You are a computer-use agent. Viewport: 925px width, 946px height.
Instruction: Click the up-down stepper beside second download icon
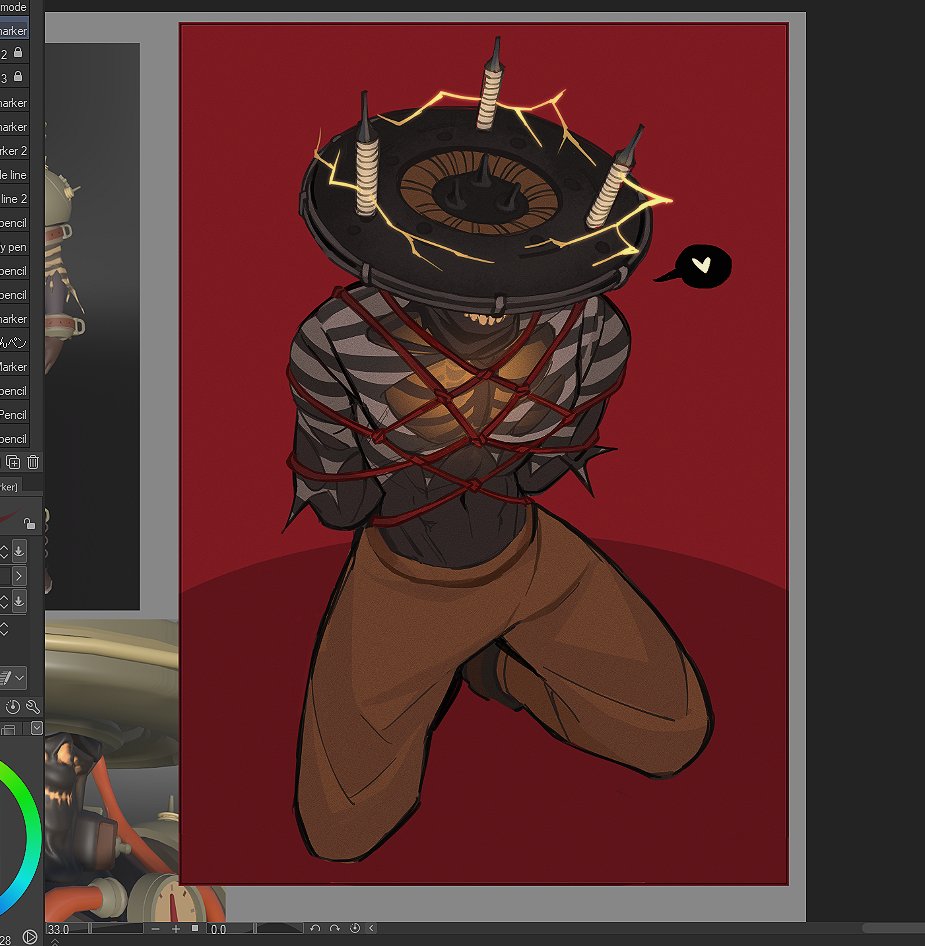point(4,602)
